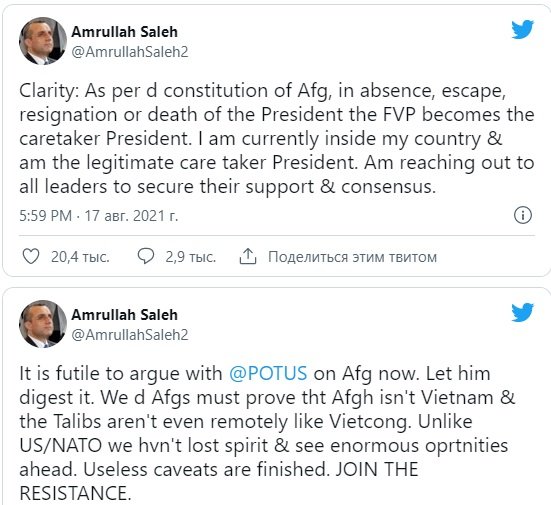Open replies via speech bubble icon
Screen dimensions: 551x505
click(x=145, y=256)
